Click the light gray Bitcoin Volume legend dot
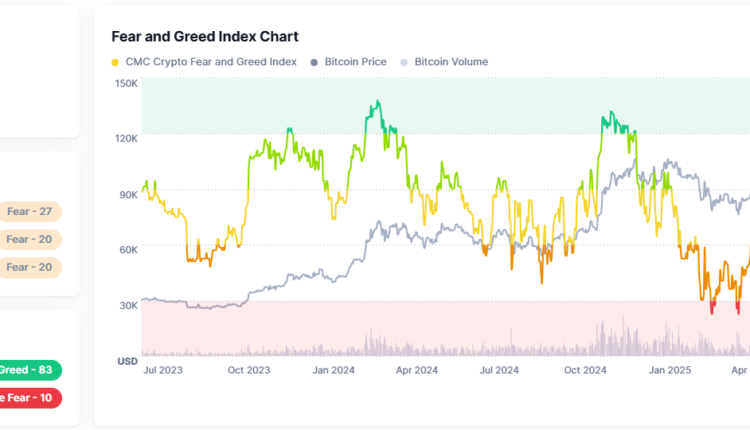This screenshot has width=750, height=430. (404, 62)
